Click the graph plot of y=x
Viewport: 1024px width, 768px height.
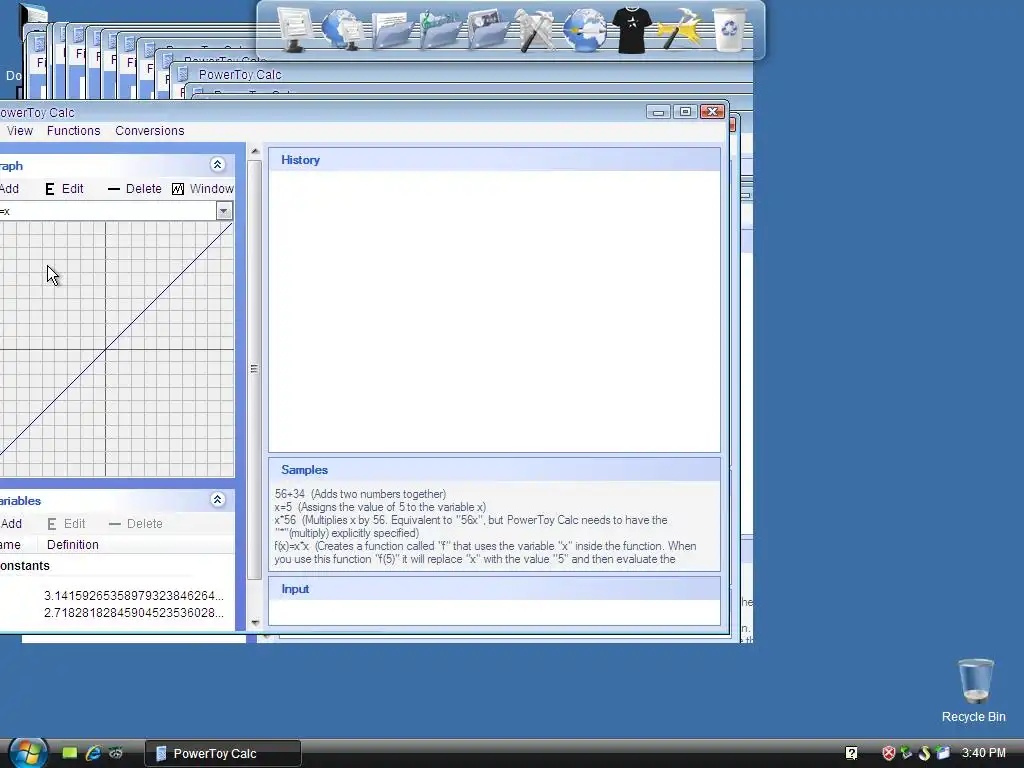116,349
